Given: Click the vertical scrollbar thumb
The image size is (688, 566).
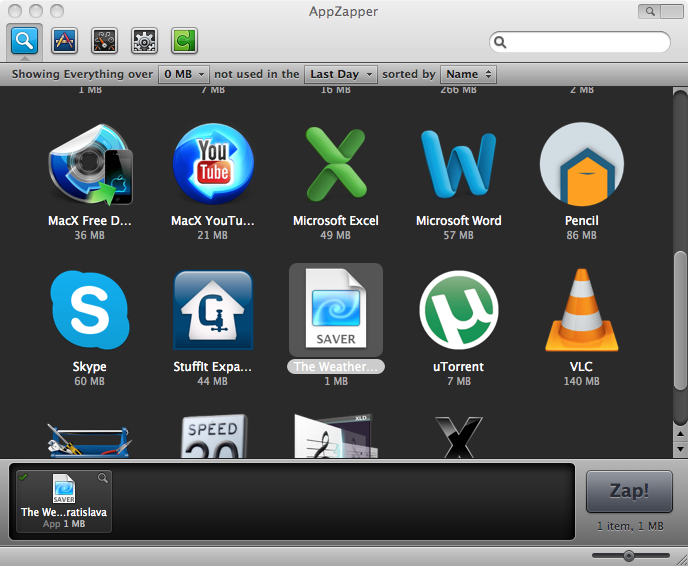Looking at the screenshot, I should click(681, 320).
